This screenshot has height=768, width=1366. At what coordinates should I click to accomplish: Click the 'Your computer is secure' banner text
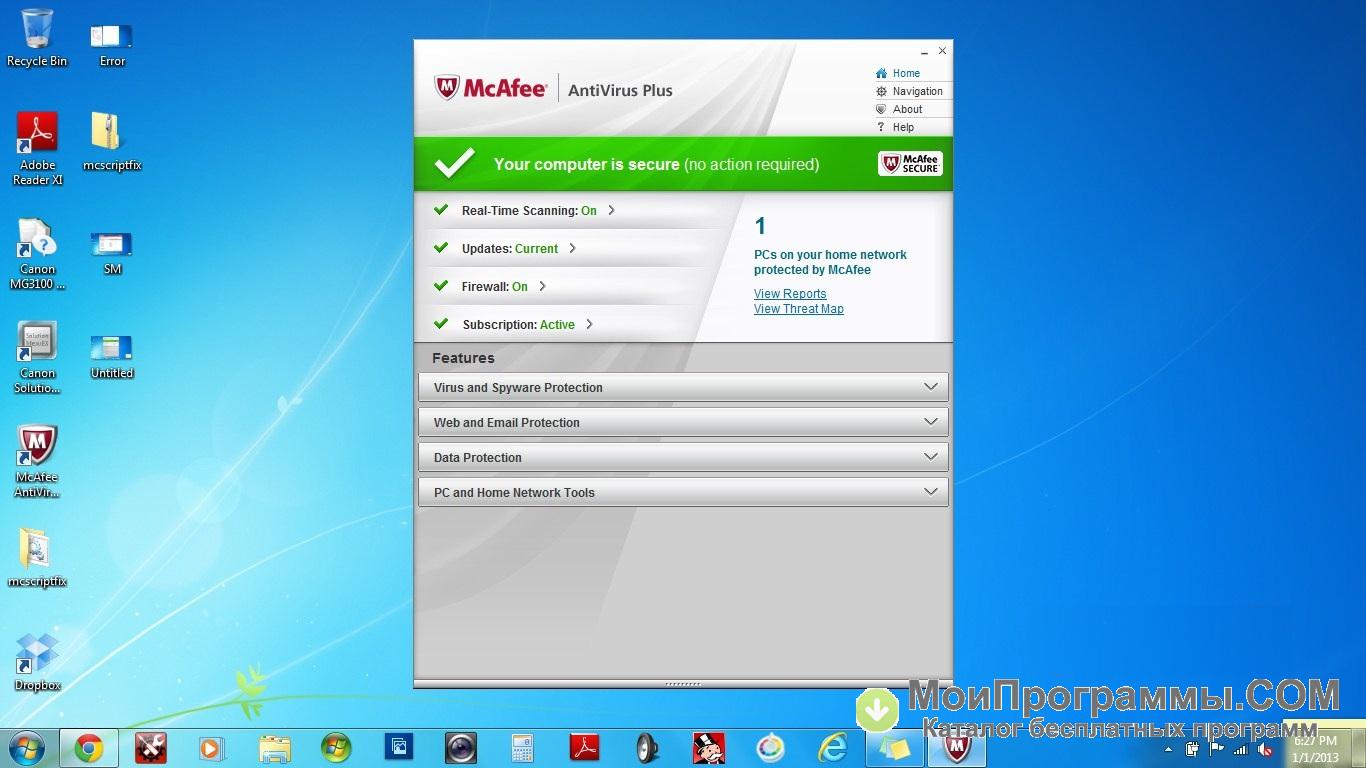[x=656, y=164]
